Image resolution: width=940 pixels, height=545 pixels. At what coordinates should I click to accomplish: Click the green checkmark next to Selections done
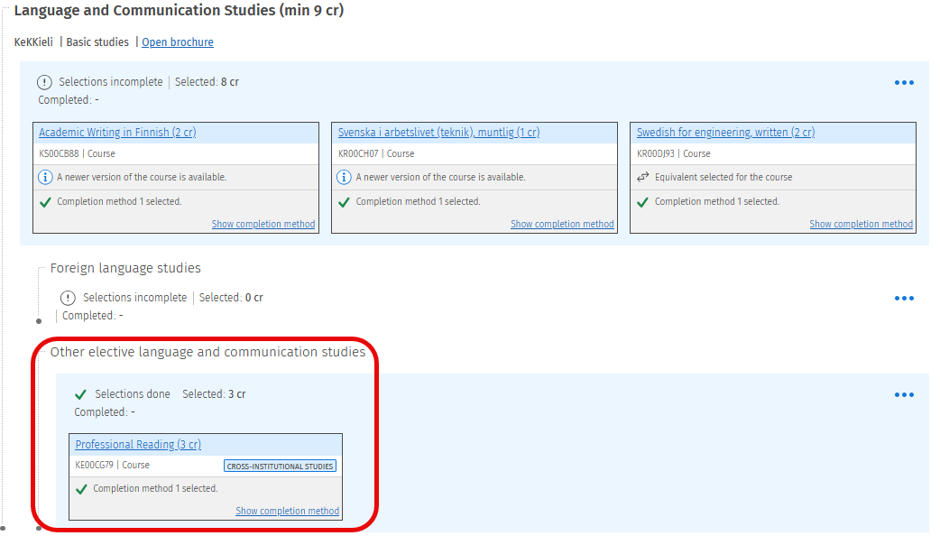pyautogui.click(x=80, y=395)
